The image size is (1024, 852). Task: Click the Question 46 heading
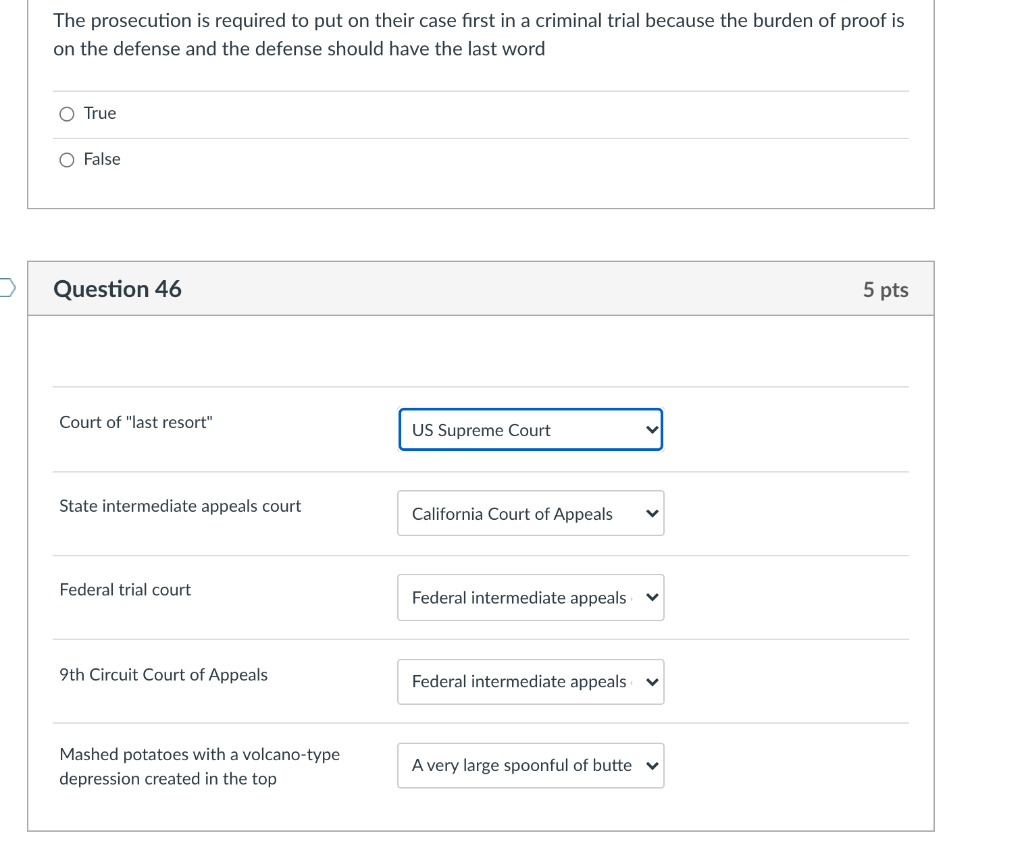point(117,289)
